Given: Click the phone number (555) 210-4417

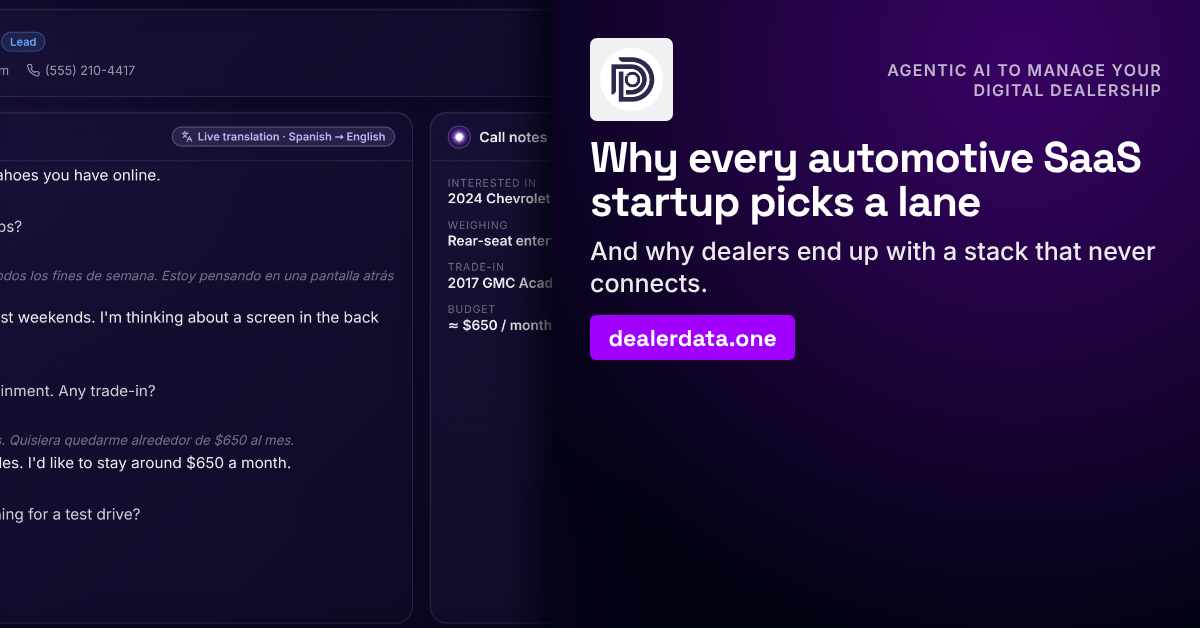Looking at the screenshot, I should point(90,71).
